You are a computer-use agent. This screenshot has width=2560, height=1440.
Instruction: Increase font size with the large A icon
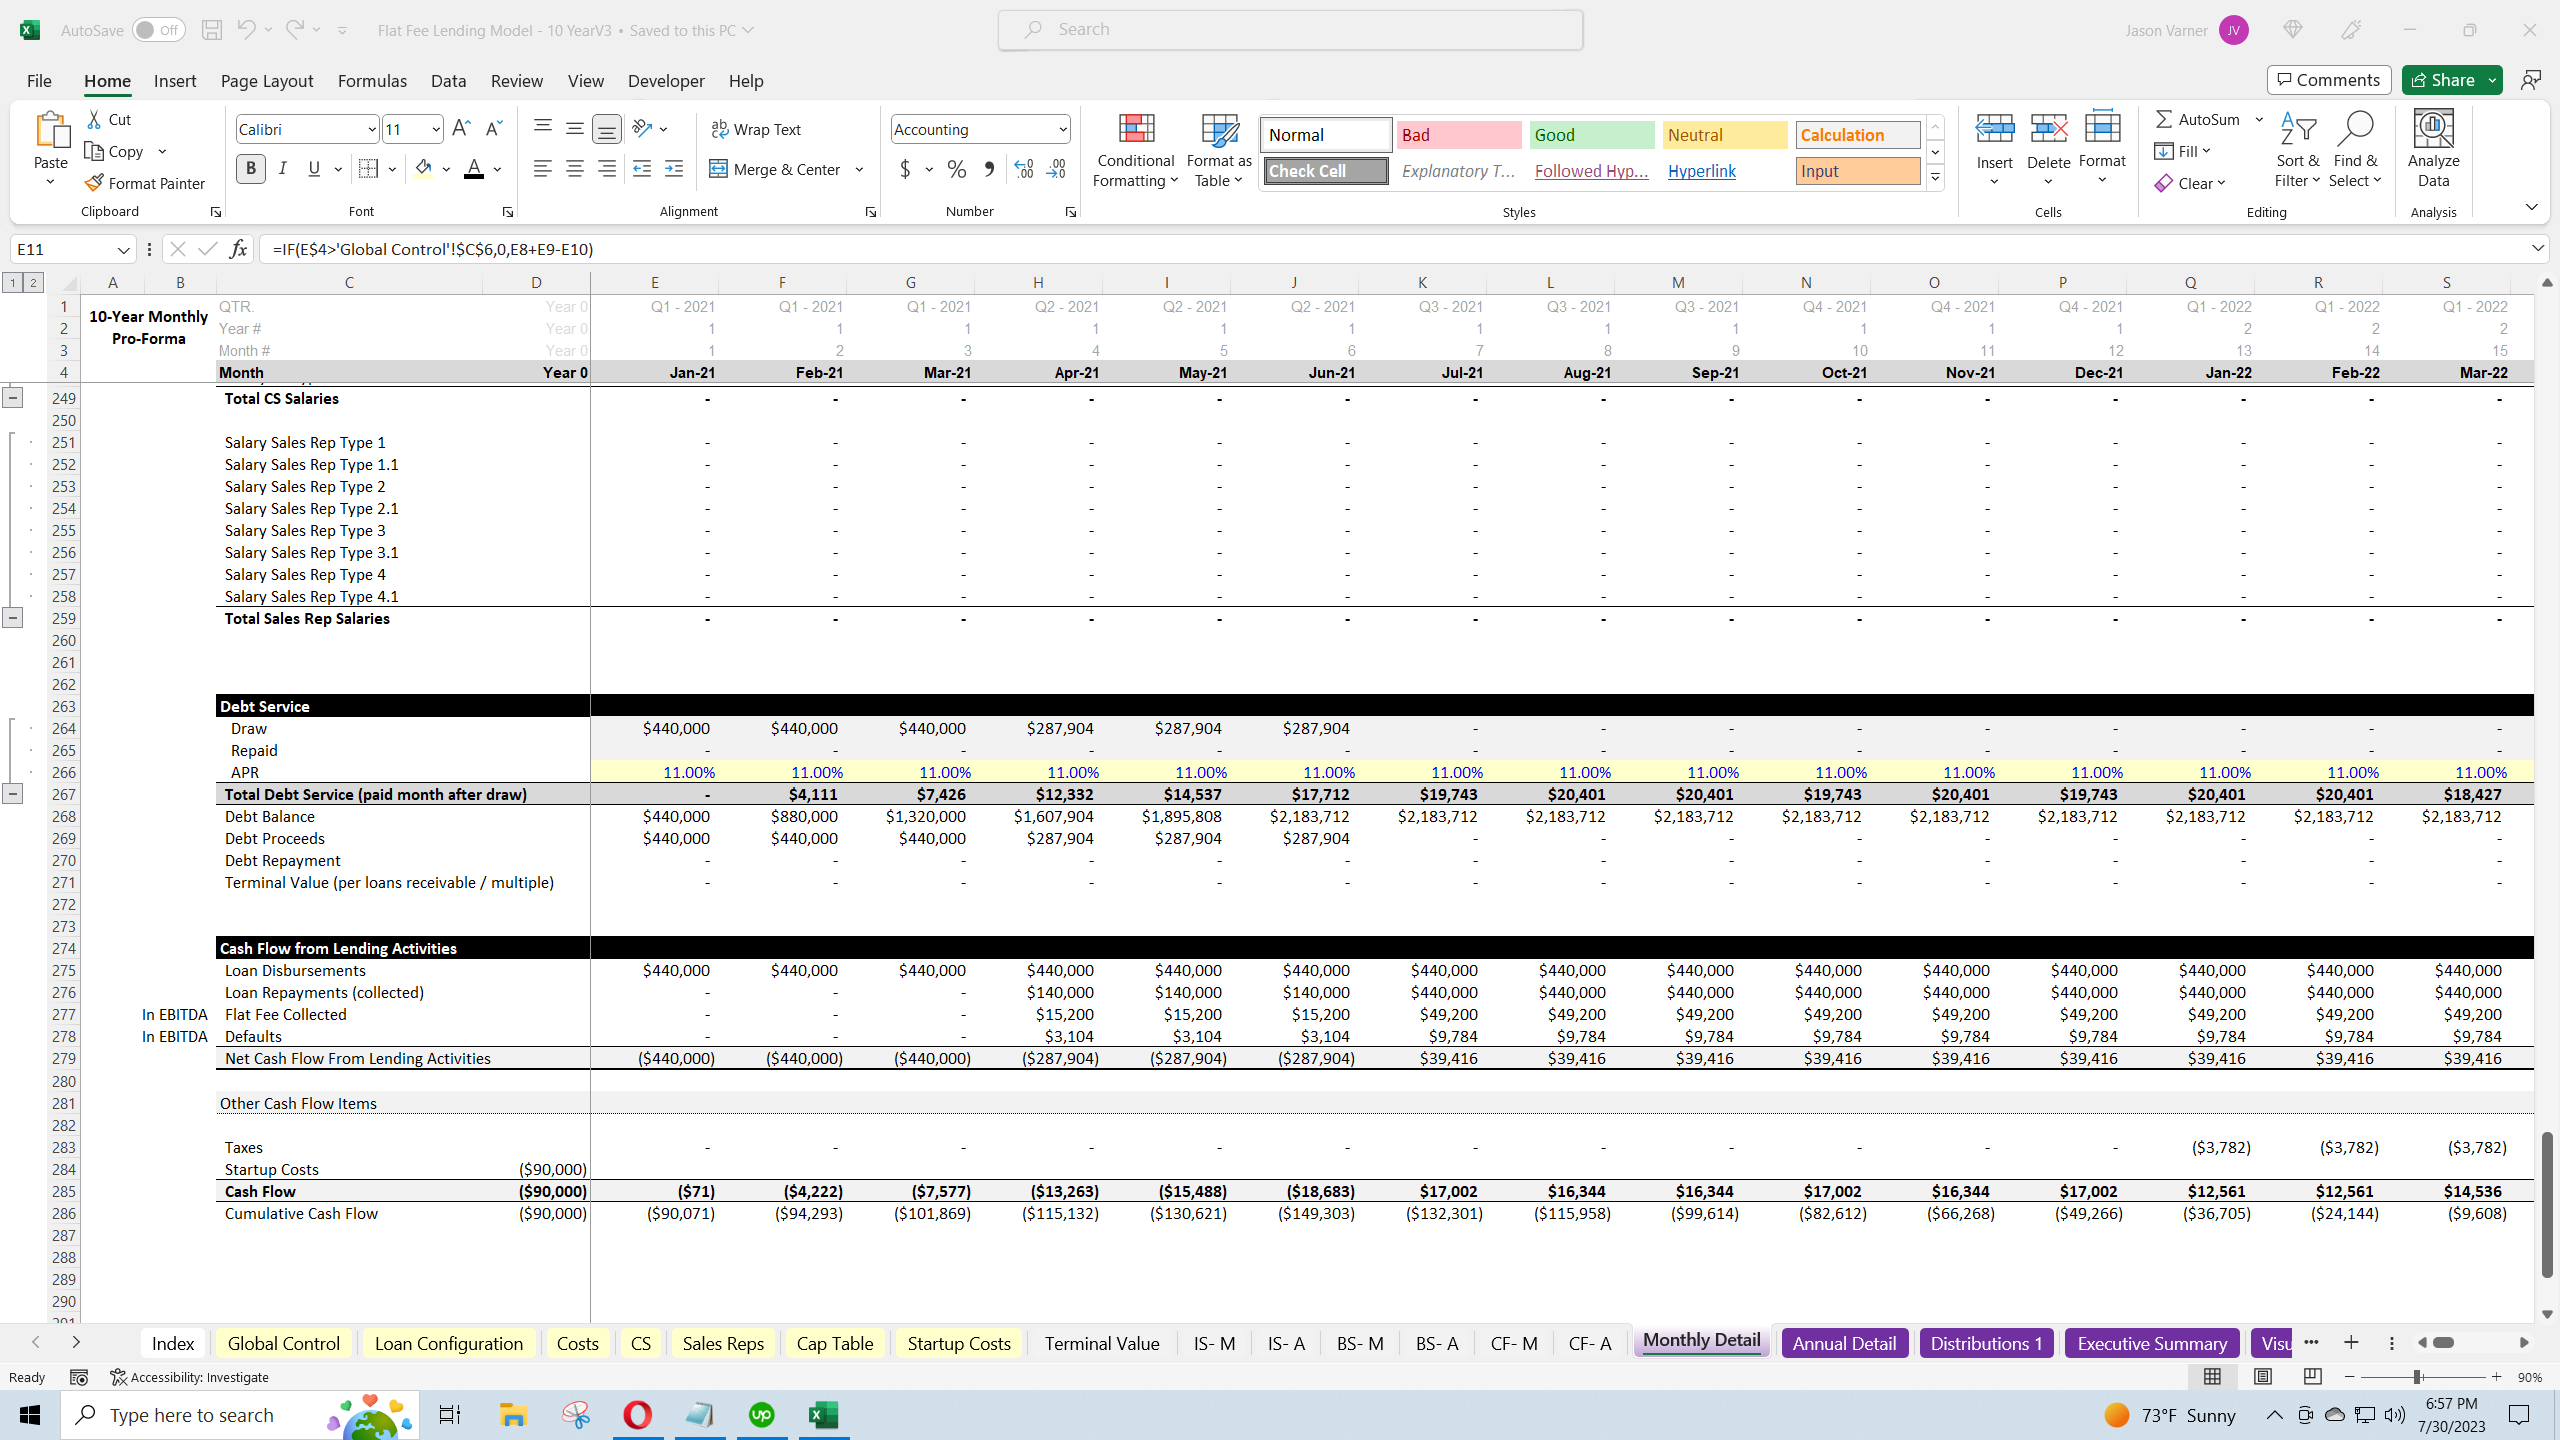coord(461,129)
